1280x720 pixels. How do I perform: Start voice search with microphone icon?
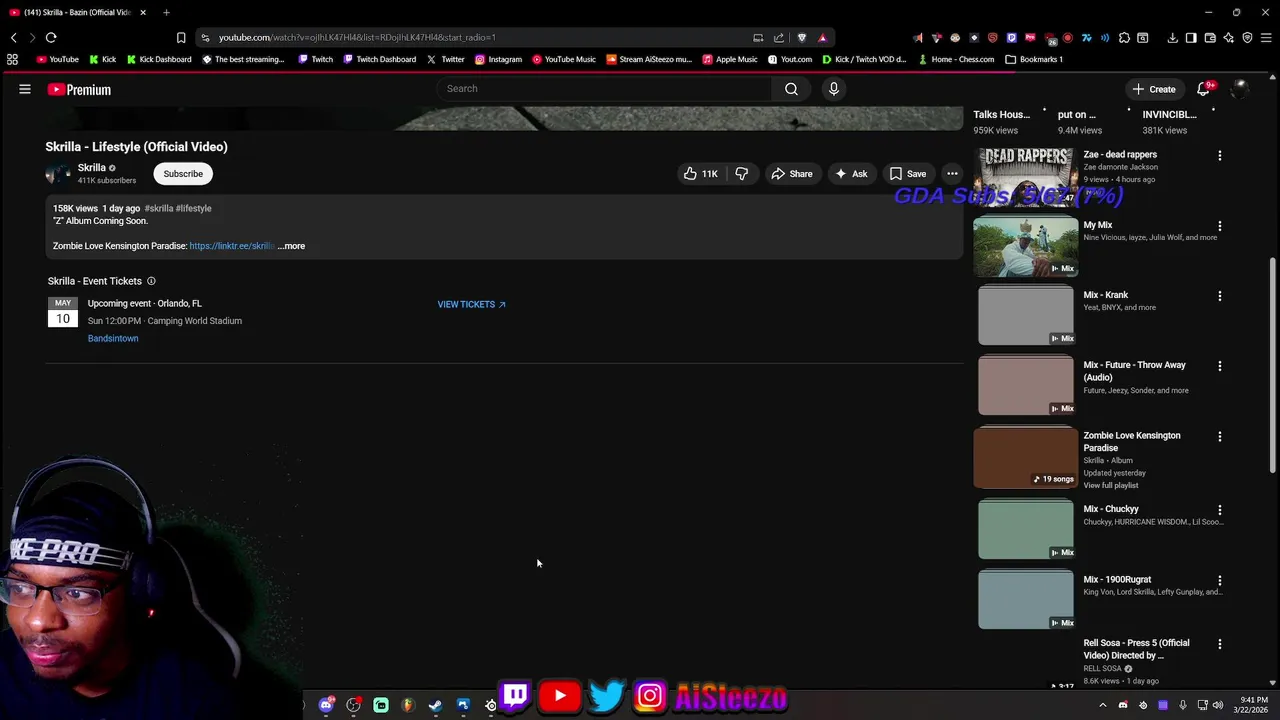click(834, 89)
